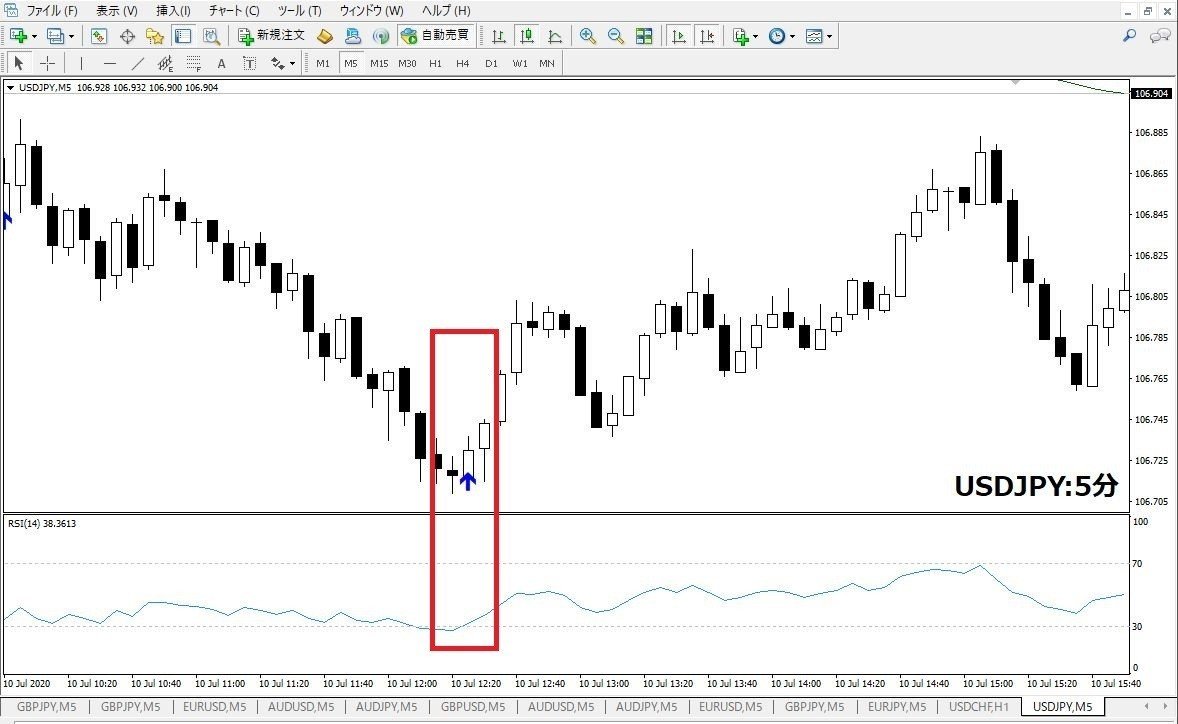This screenshot has height=724, width=1178.
Task: Select the D1 timeframe
Action: (491, 63)
